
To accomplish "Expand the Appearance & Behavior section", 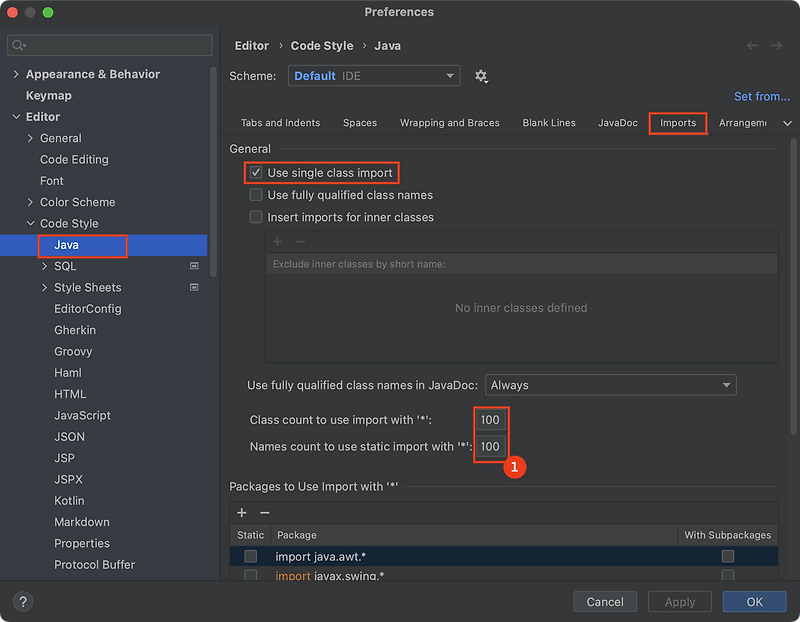I will click(16, 74).
